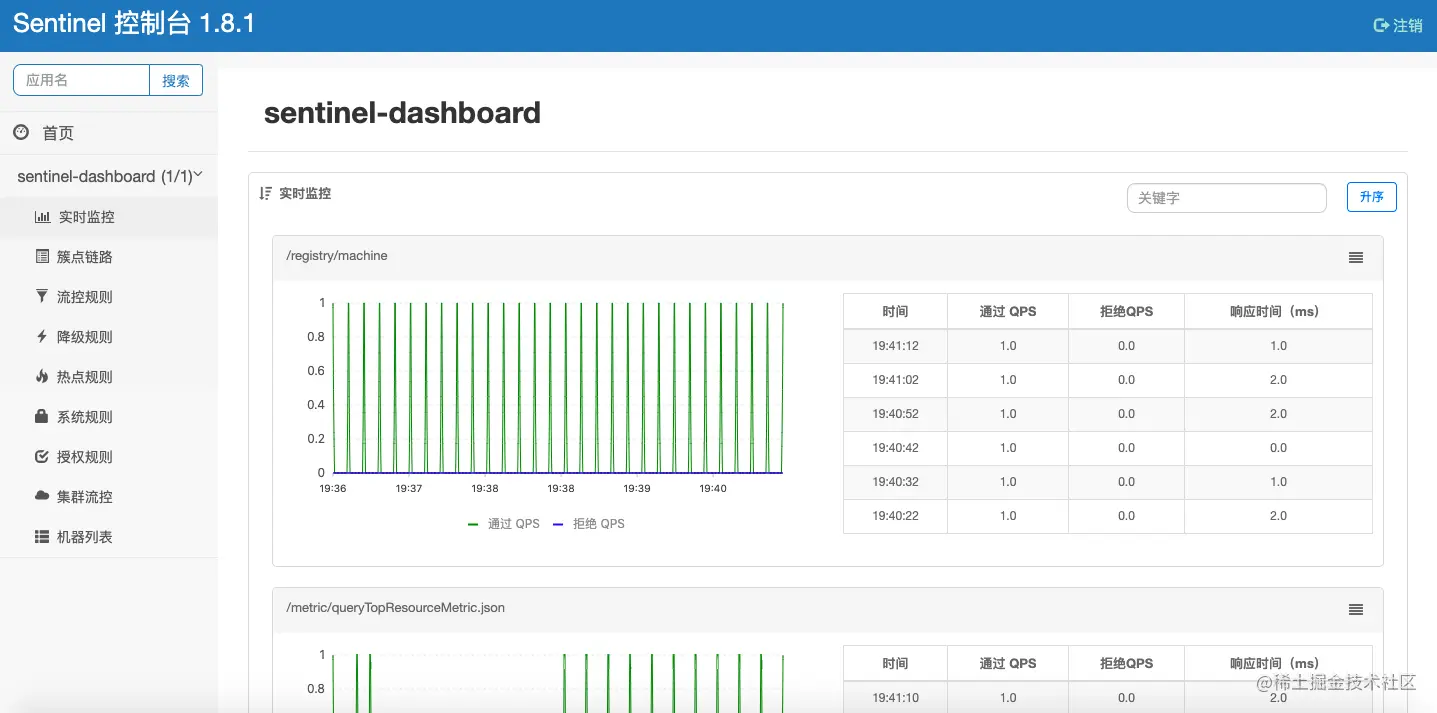Screen dimensions: 1437x713
Task: Click the funnel icon beside 流控规则
Action: (x=42, y=297)
